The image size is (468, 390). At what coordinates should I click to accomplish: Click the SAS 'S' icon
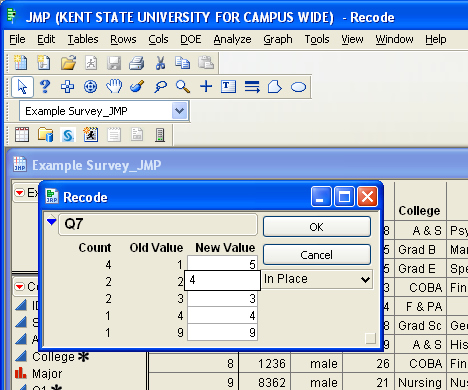[68, 135]
